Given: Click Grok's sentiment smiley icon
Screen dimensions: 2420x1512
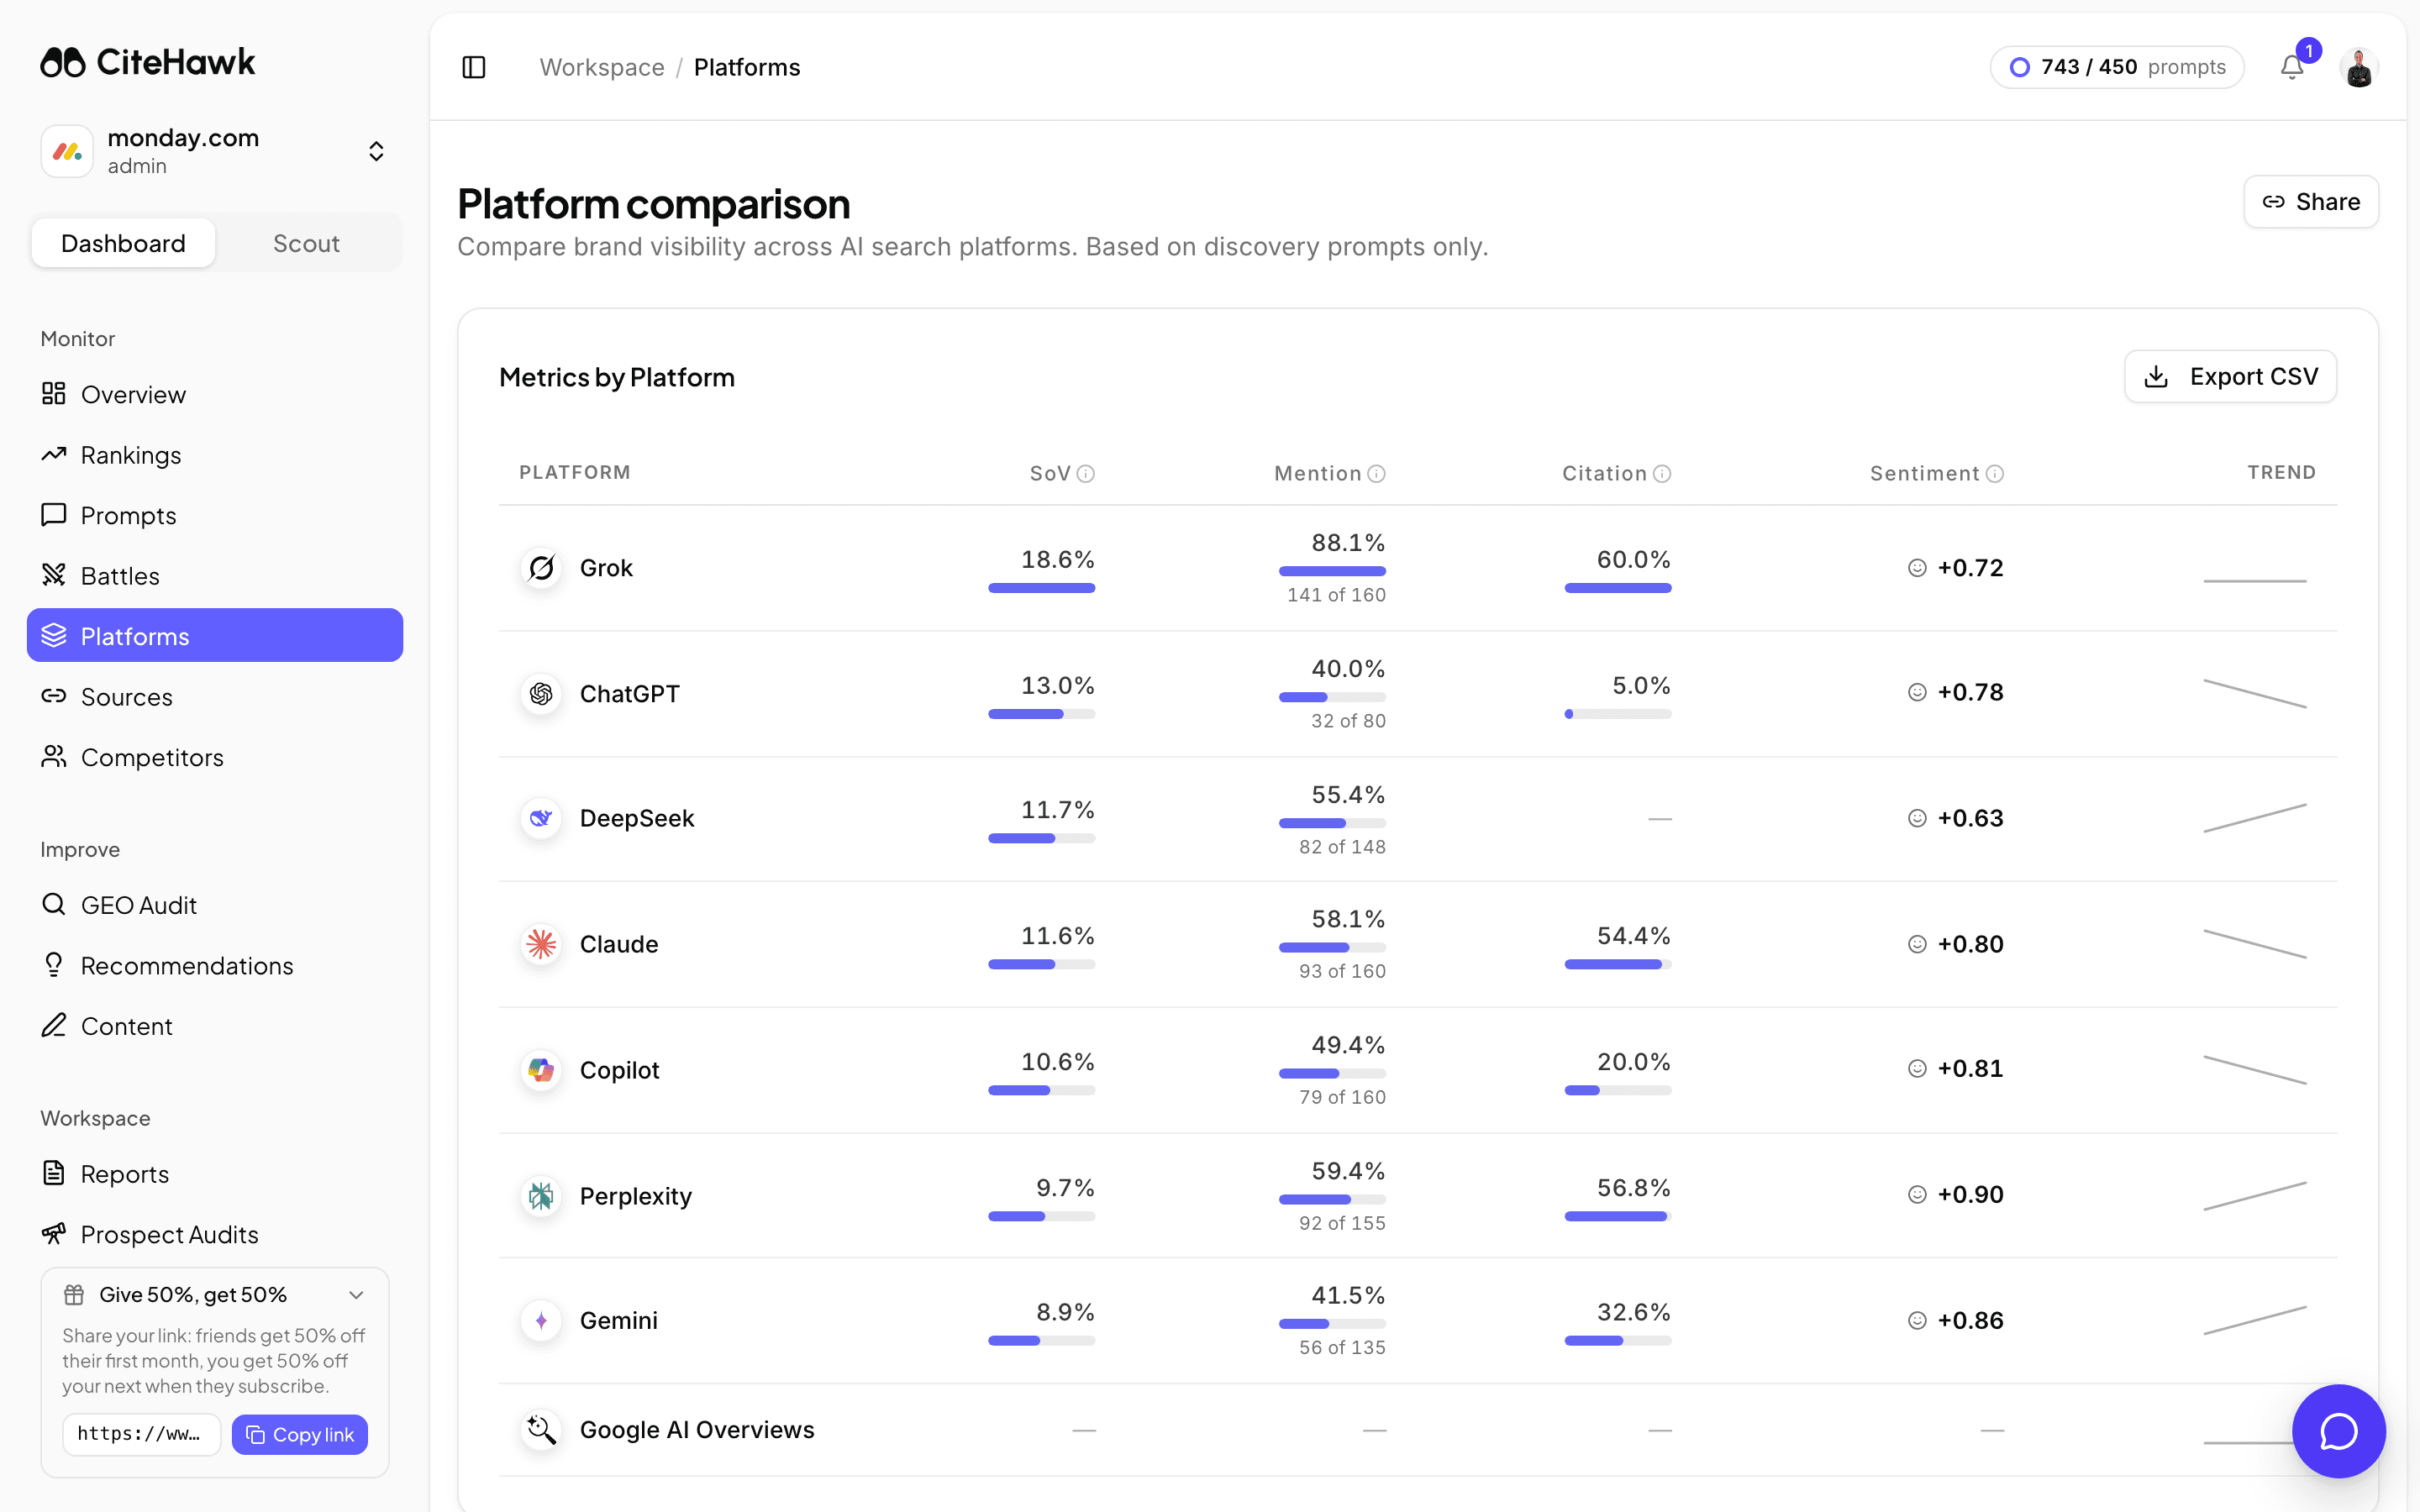Looking at the screenshot, I should 1917,568.
